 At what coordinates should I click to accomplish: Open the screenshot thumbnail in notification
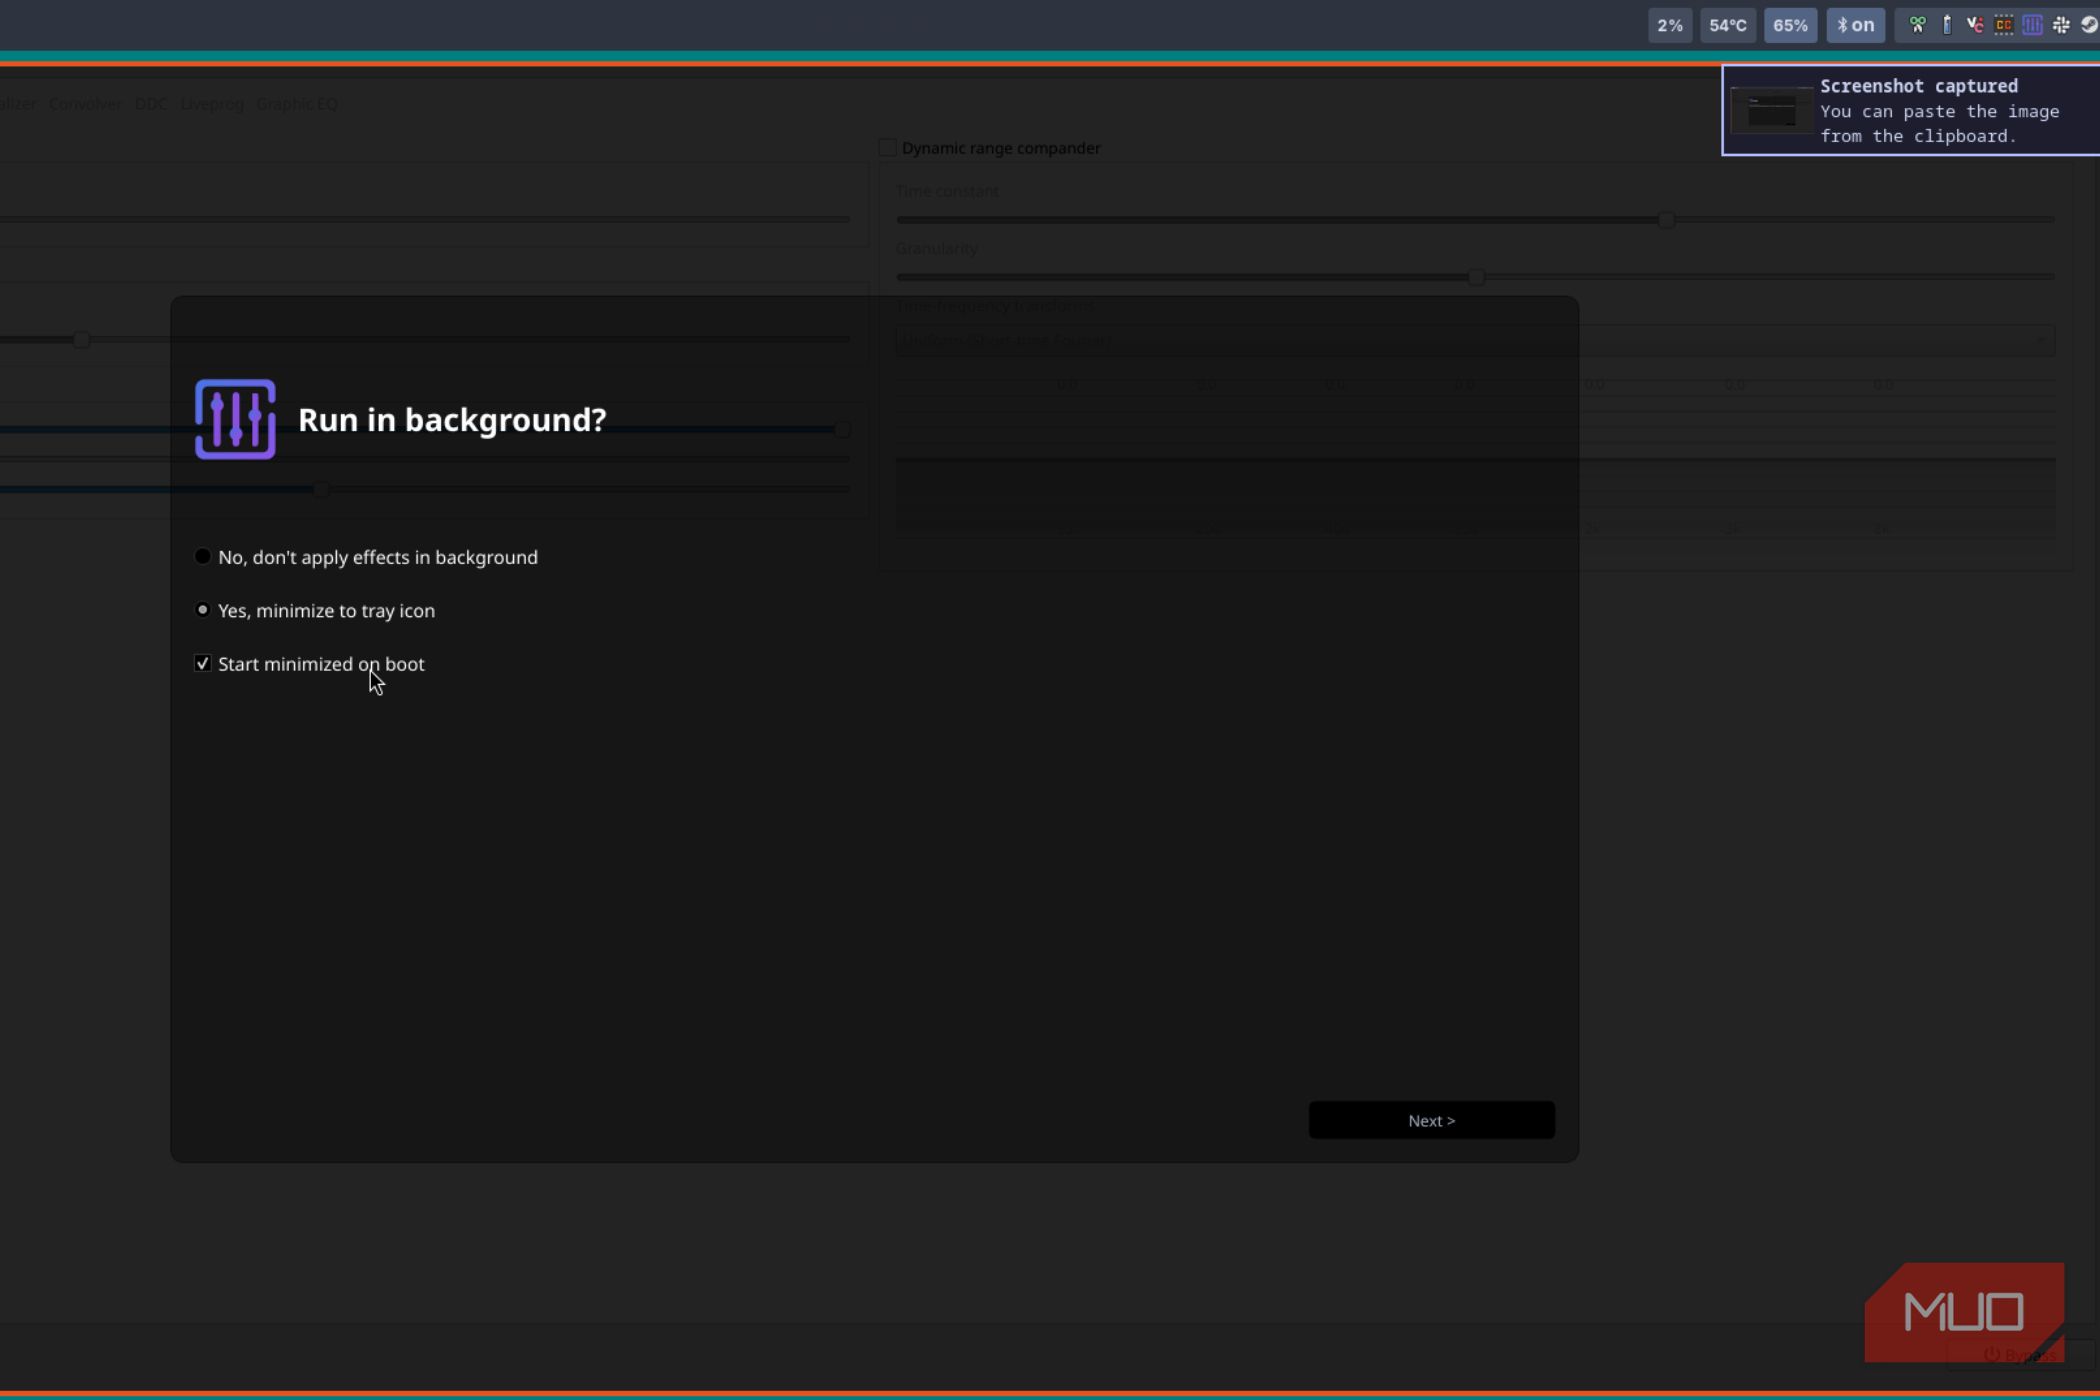pyautogui.click(x=1771, y=110)
